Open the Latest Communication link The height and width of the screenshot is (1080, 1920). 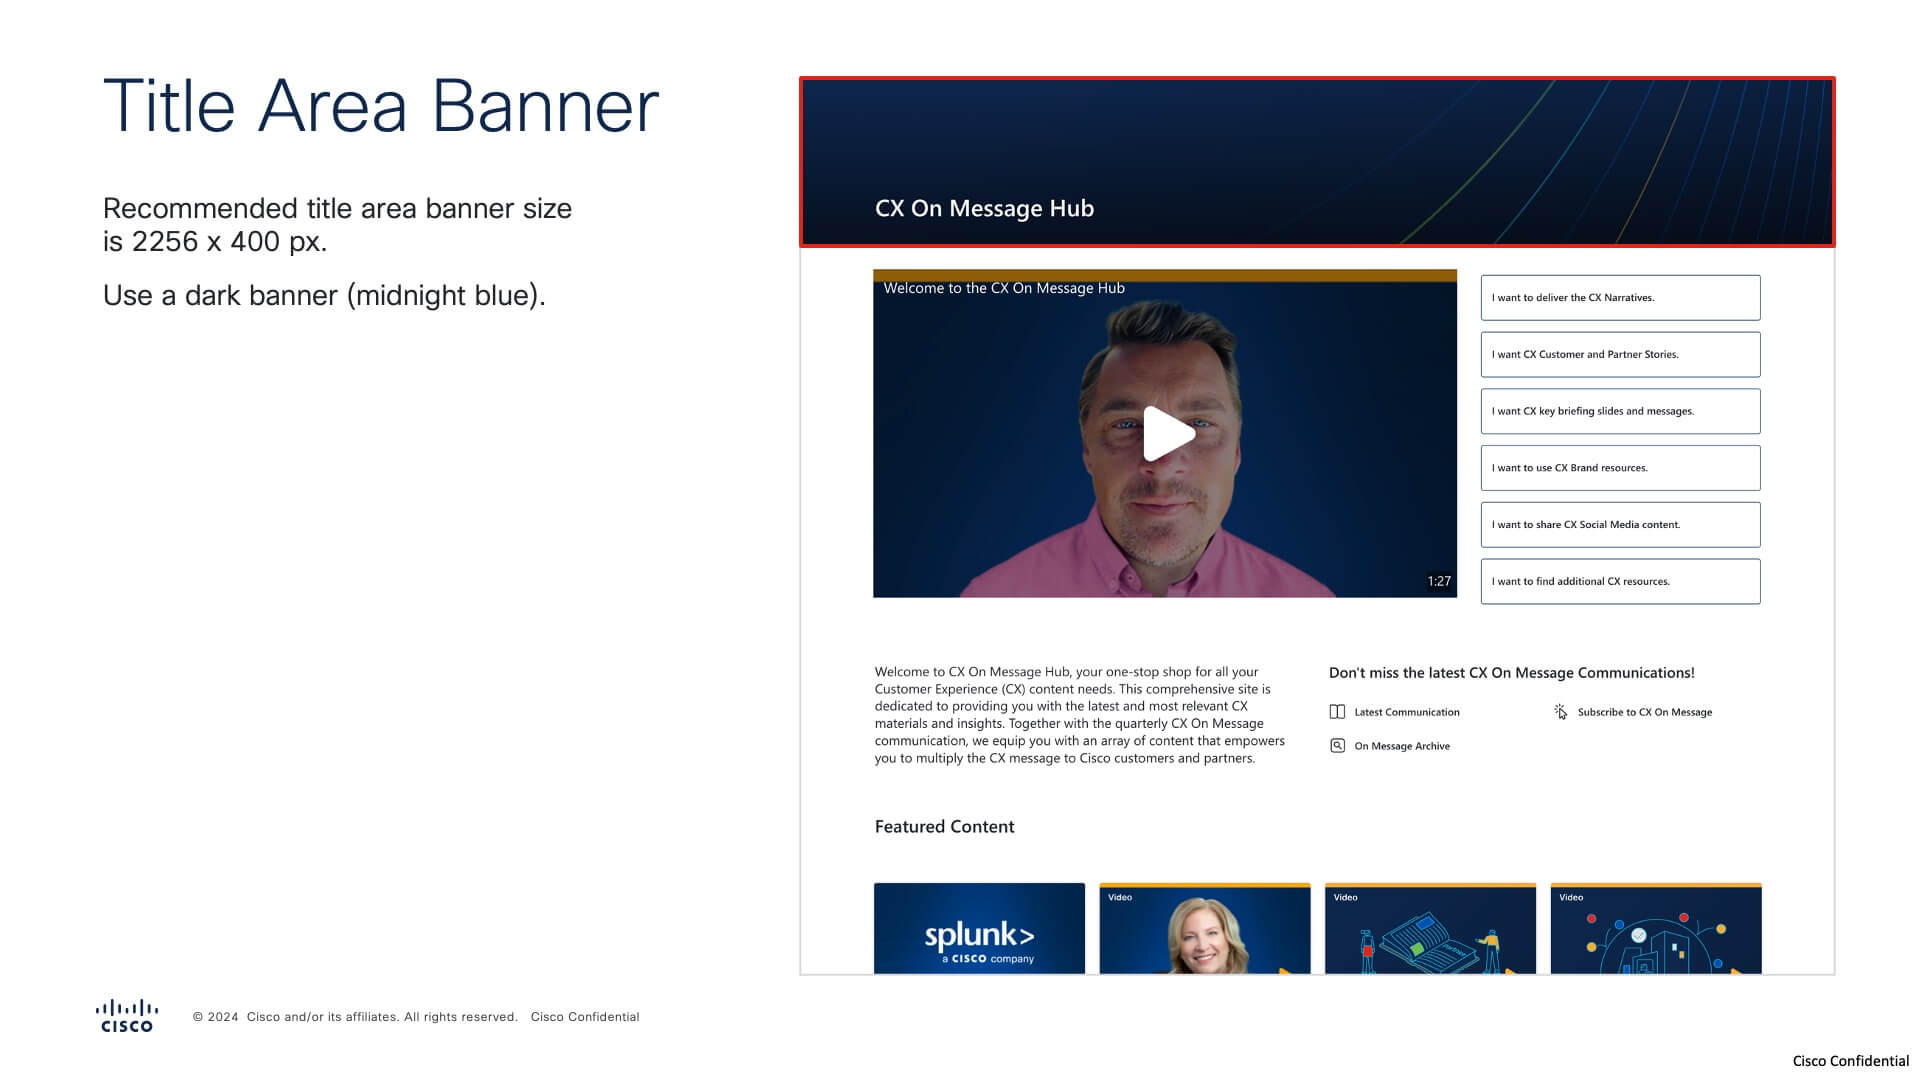point(1406,712)
